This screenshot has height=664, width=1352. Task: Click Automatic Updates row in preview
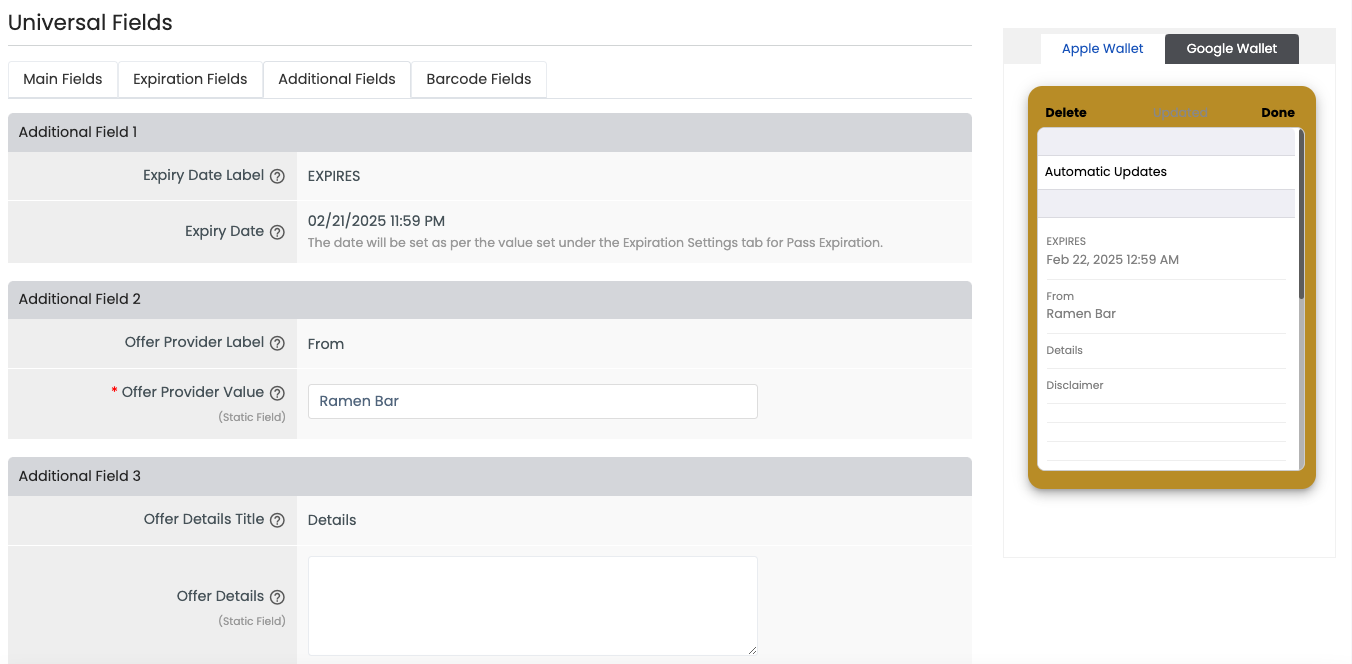pyautogui.click(x=1167, y=172)
